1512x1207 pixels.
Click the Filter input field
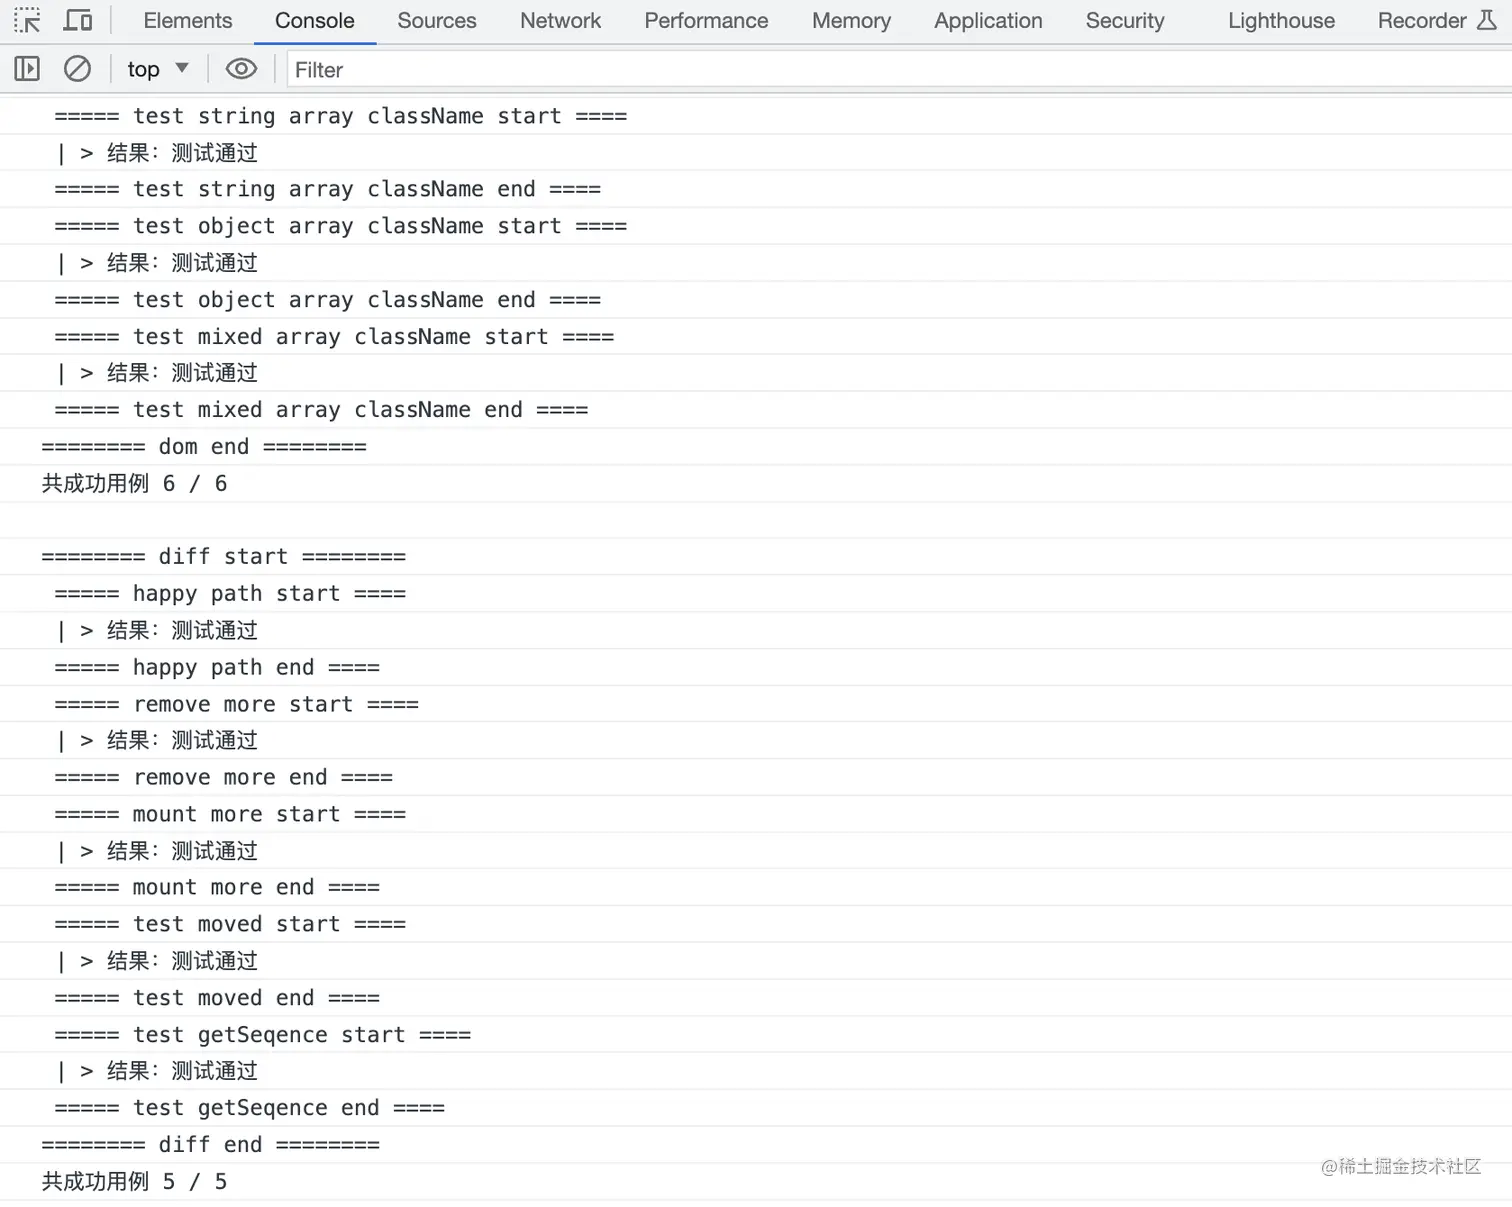899,69
